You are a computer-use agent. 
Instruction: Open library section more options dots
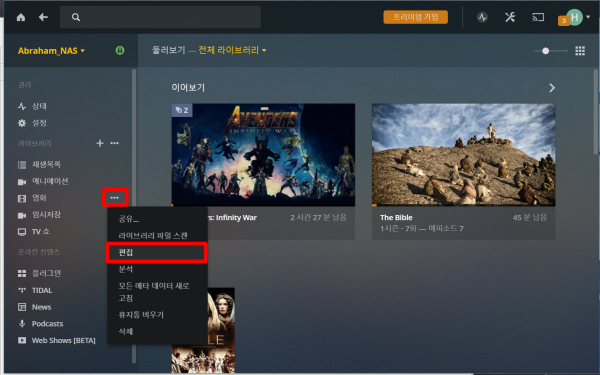tap(114, 143)
